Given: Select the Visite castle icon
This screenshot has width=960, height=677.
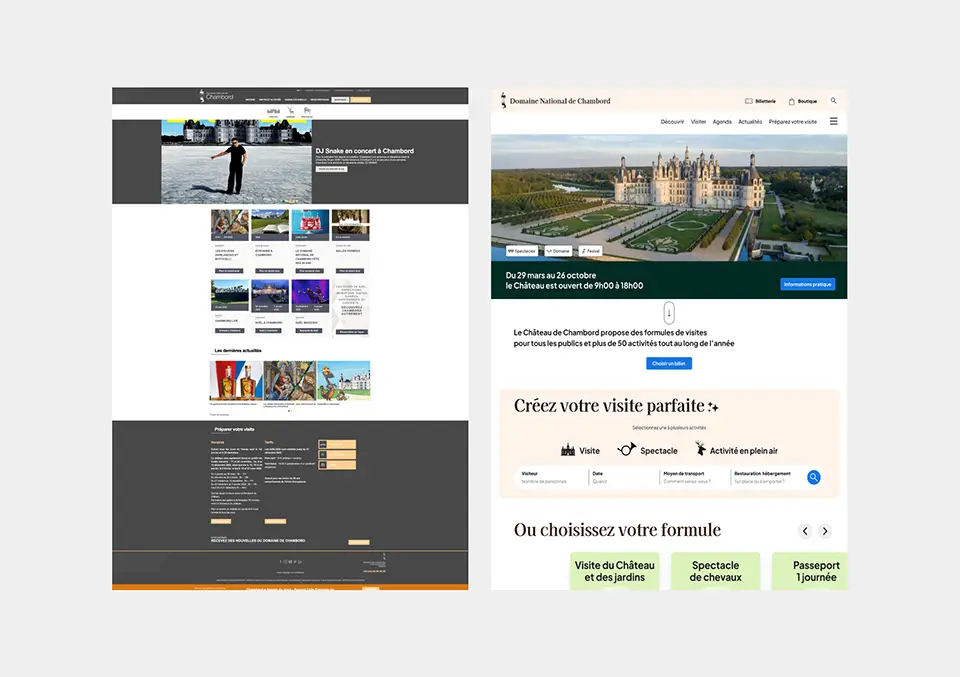Looking at the screenshot, I should [x=568, y=450].
